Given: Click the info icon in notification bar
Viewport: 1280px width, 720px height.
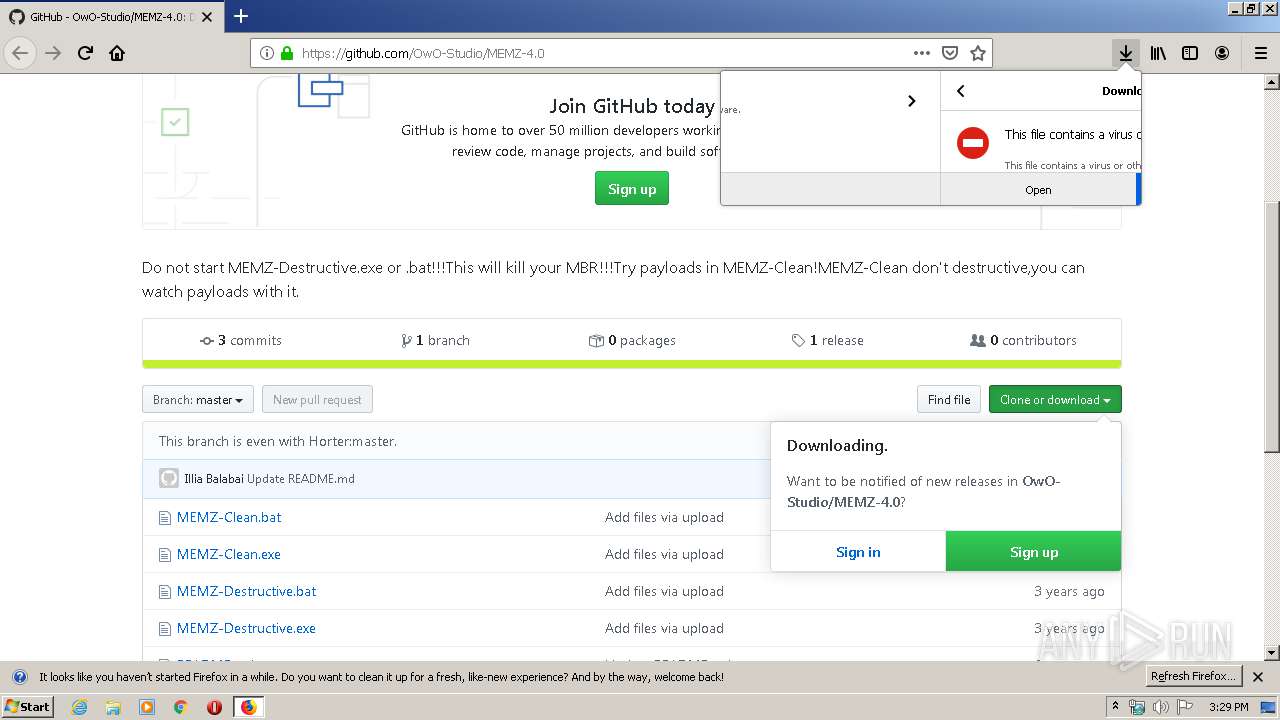Looking at the screenshot, I should click(19, 677).
